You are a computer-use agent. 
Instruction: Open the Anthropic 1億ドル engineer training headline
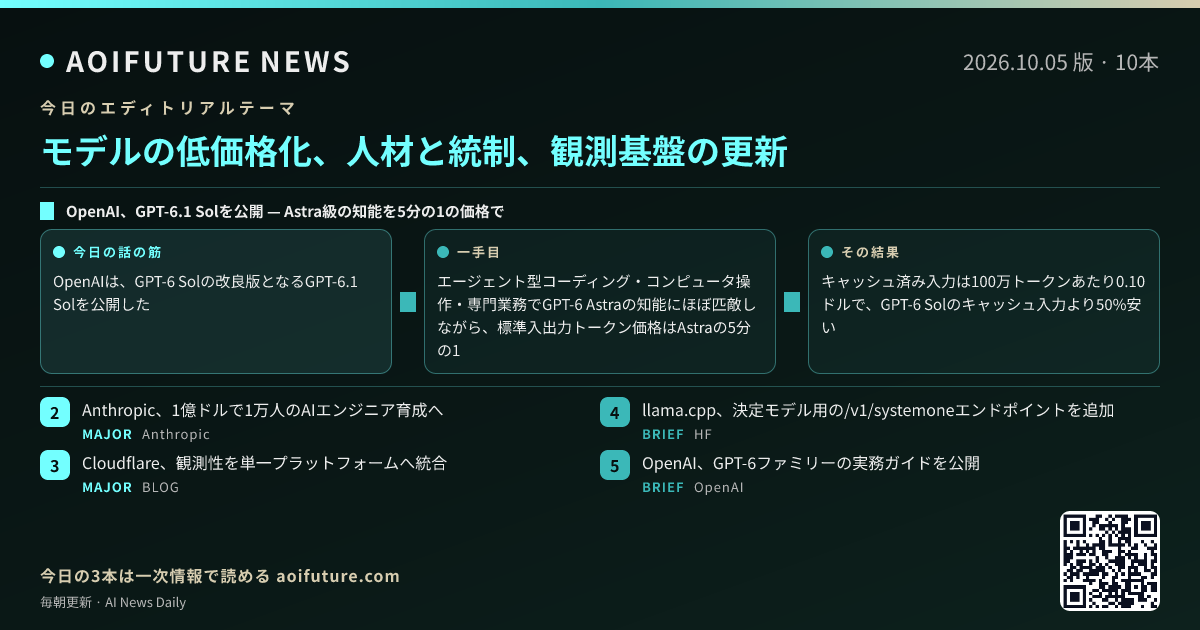point(262,410)
